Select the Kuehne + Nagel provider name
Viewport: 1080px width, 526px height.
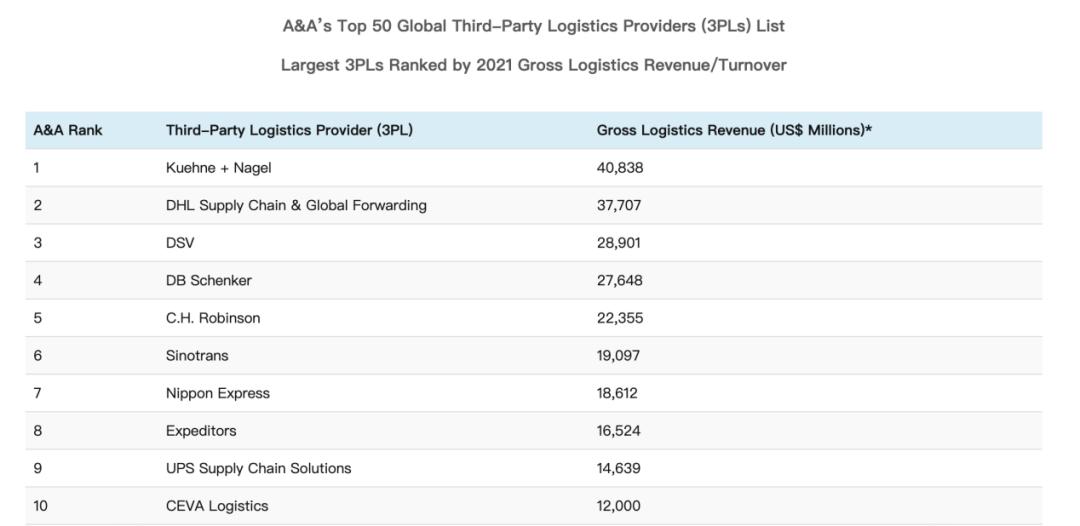pyautogui.click(x=218, y=168)
